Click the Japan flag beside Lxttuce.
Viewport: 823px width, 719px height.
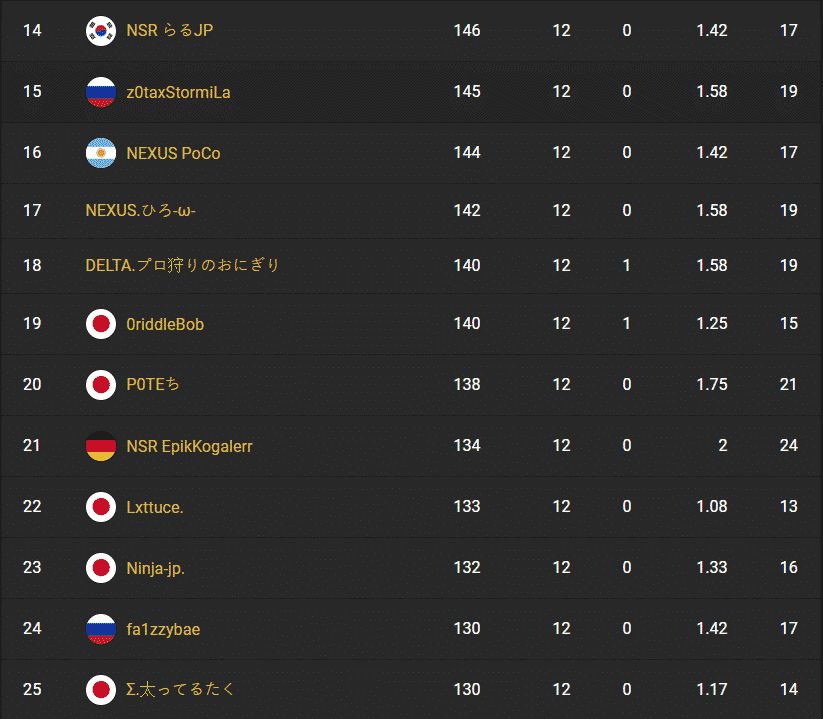100,506
